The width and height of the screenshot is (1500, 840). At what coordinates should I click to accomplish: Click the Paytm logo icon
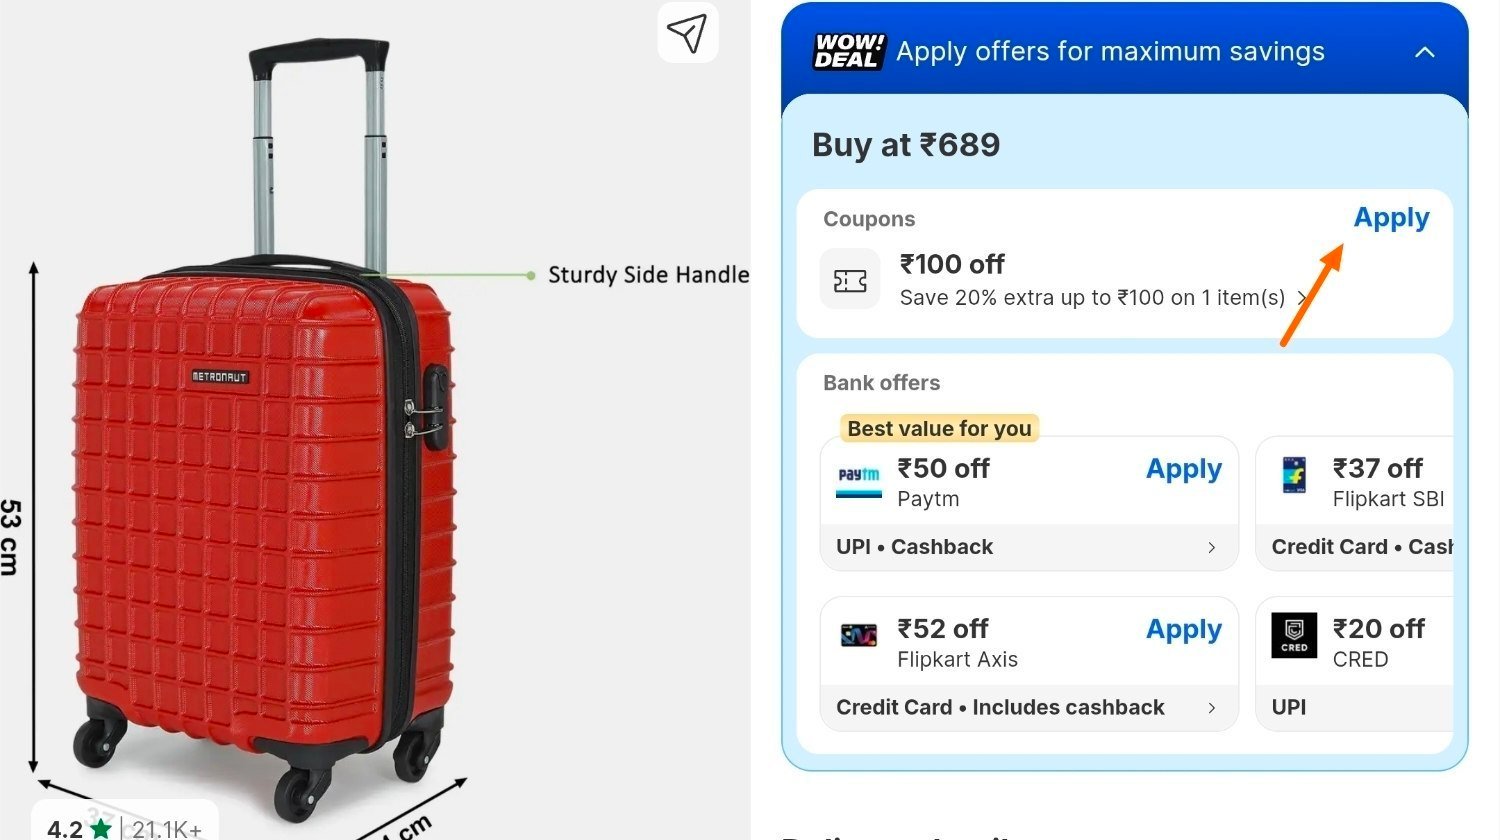point(859,482)
